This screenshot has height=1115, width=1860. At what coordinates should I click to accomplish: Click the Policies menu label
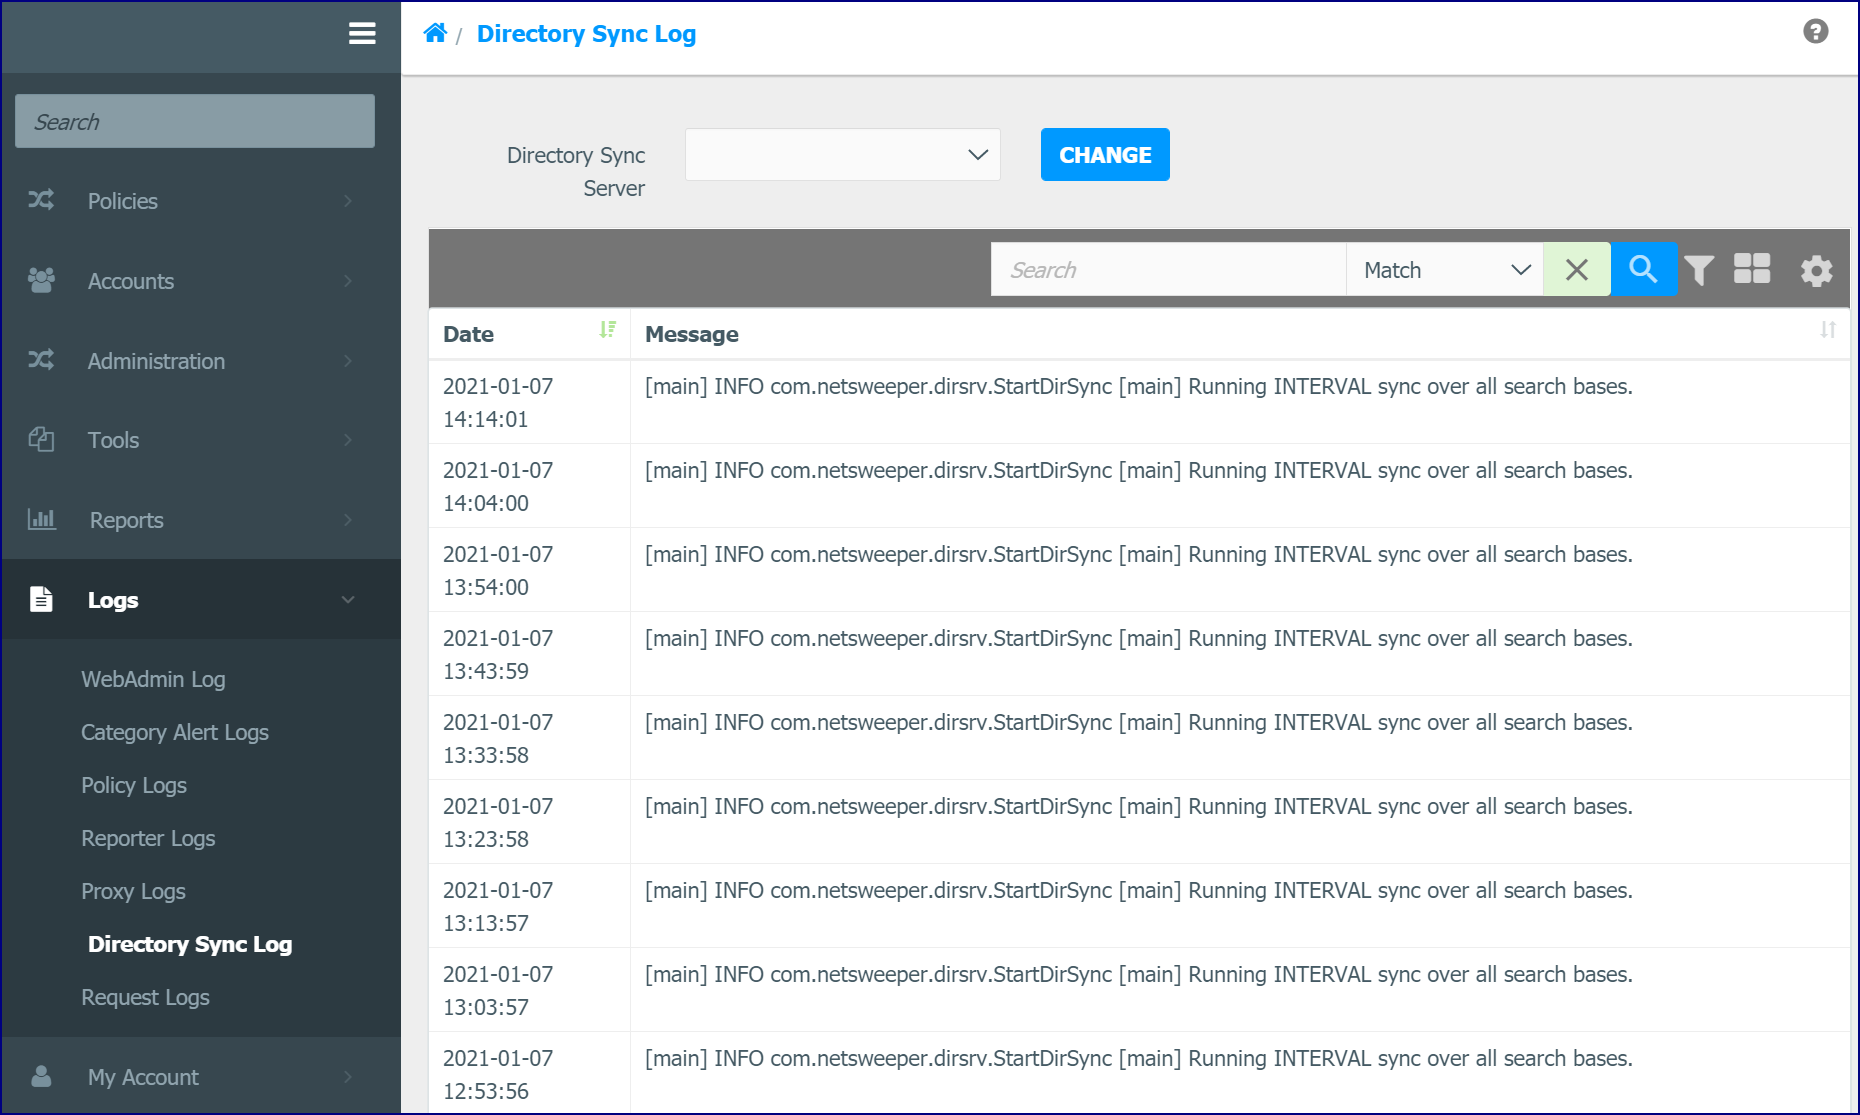point(123,201)
